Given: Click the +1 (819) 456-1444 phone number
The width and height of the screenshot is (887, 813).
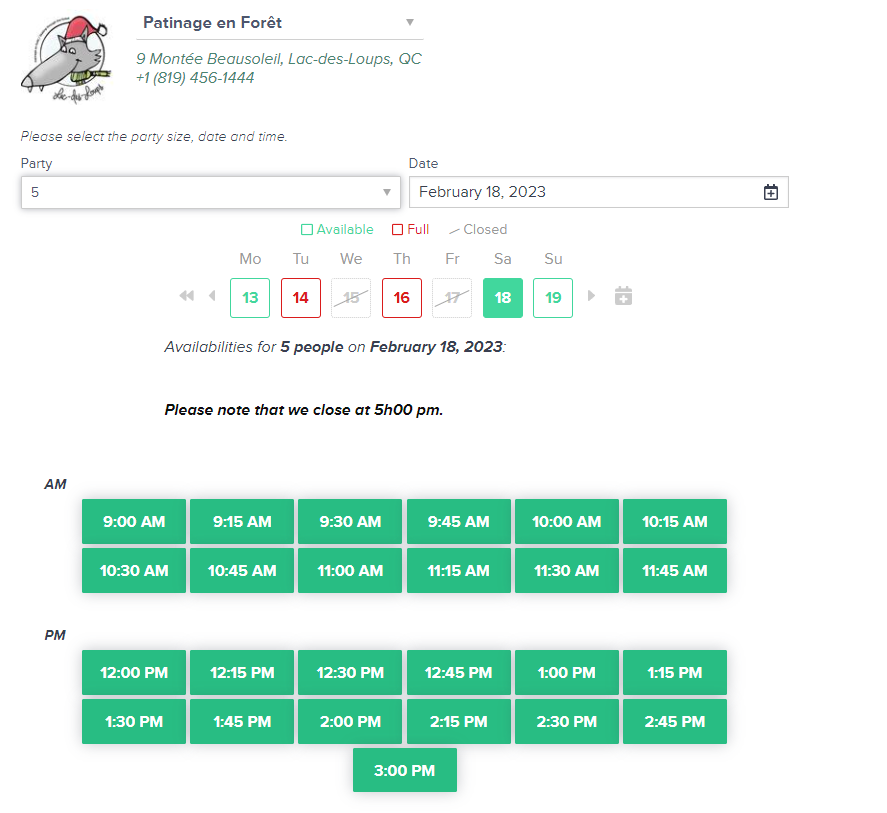Looking at the screenshot, I should click(195, 78).
